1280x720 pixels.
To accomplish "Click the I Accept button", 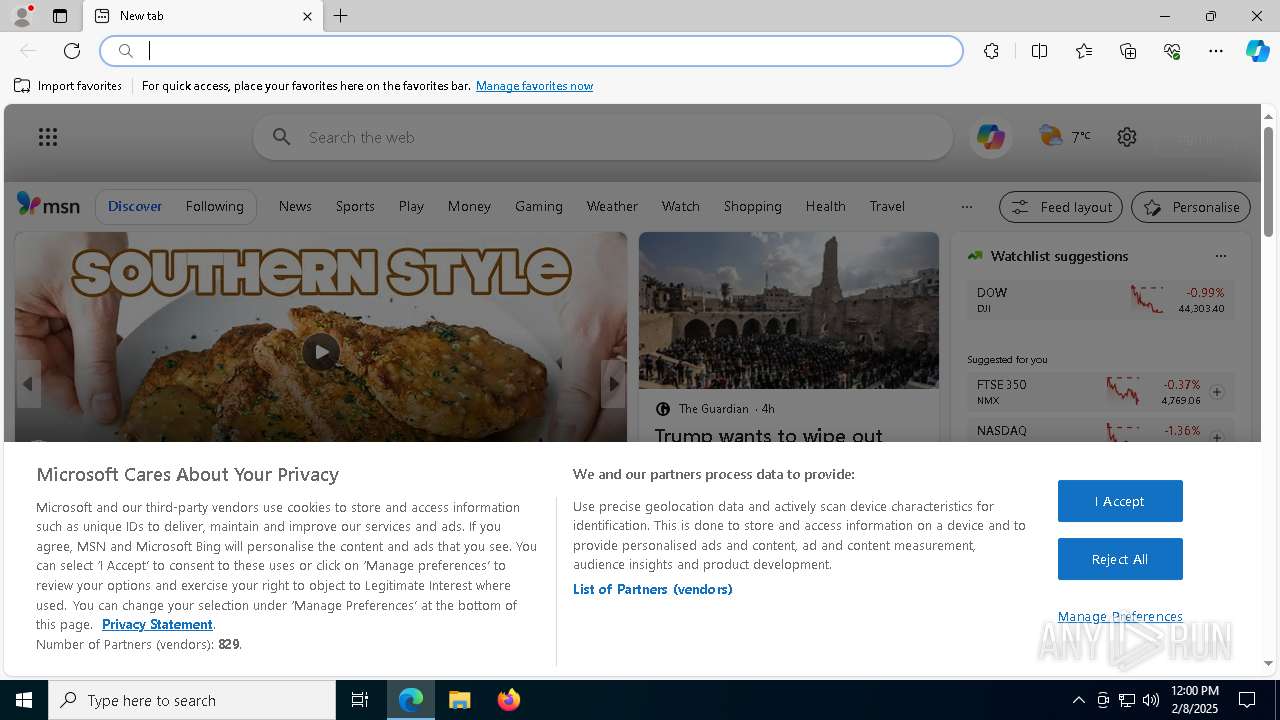I will (x=1120, y=501).
